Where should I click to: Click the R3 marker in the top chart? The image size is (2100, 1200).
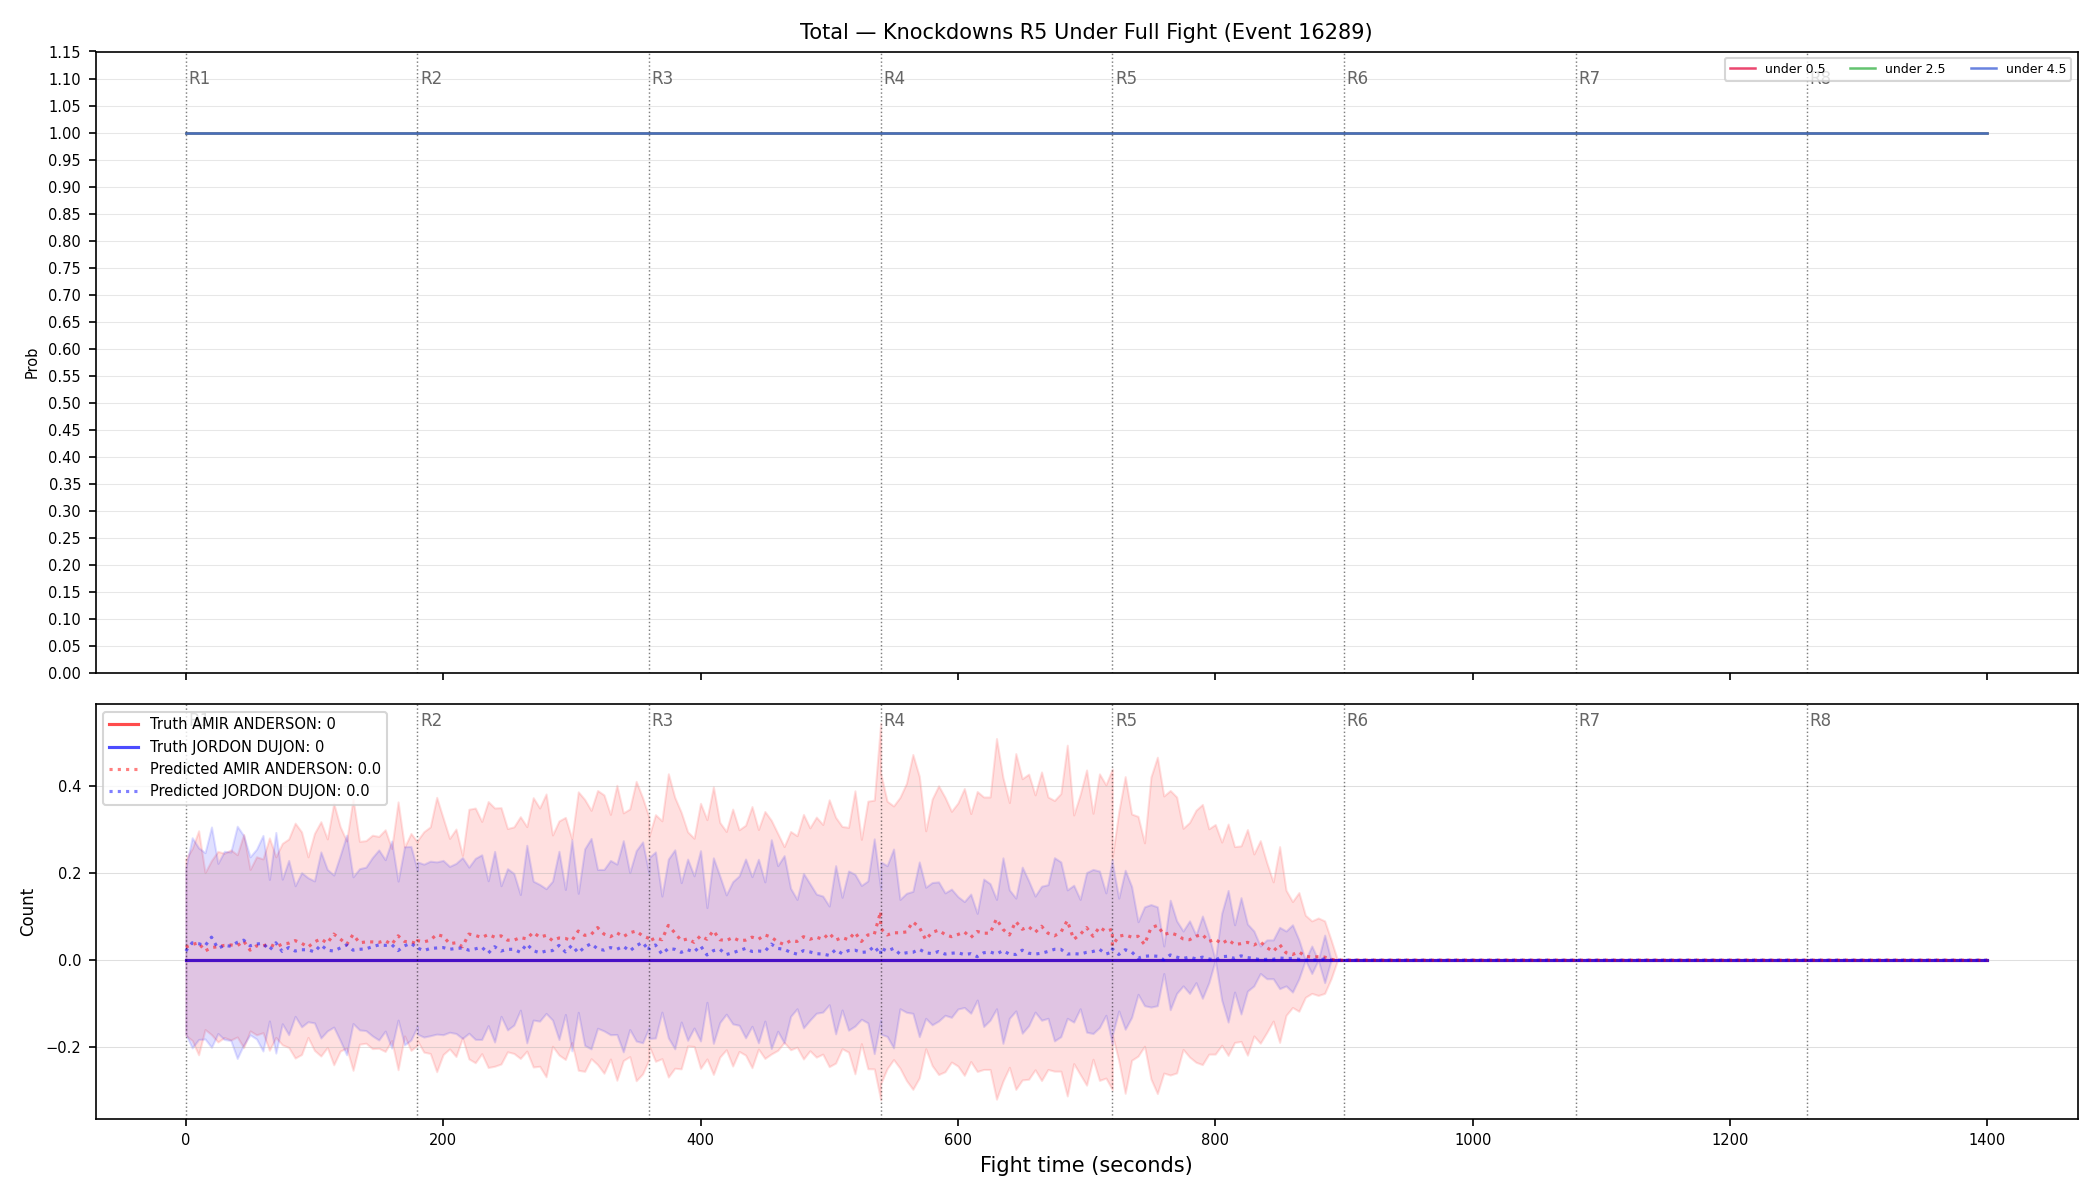(662, 78)
